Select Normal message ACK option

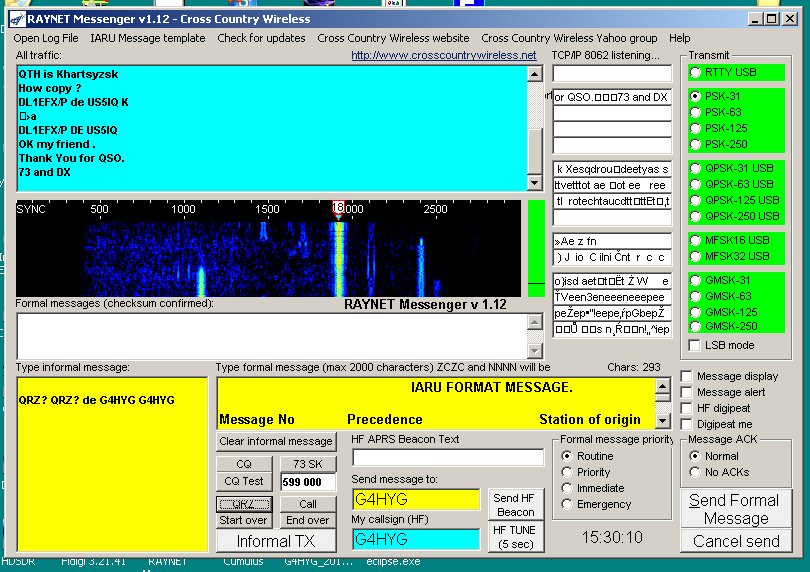click(695, 456)
